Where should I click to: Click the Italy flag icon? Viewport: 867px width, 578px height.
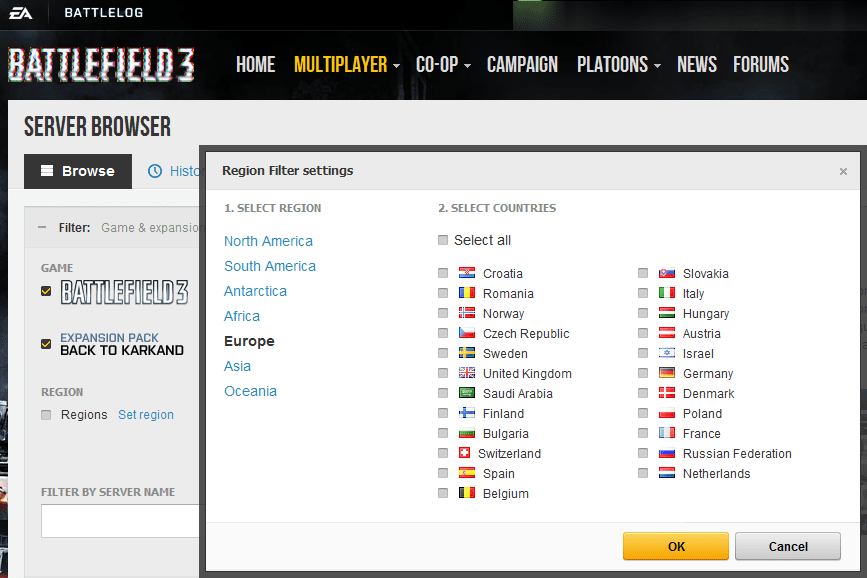click(x=667, y=293)
